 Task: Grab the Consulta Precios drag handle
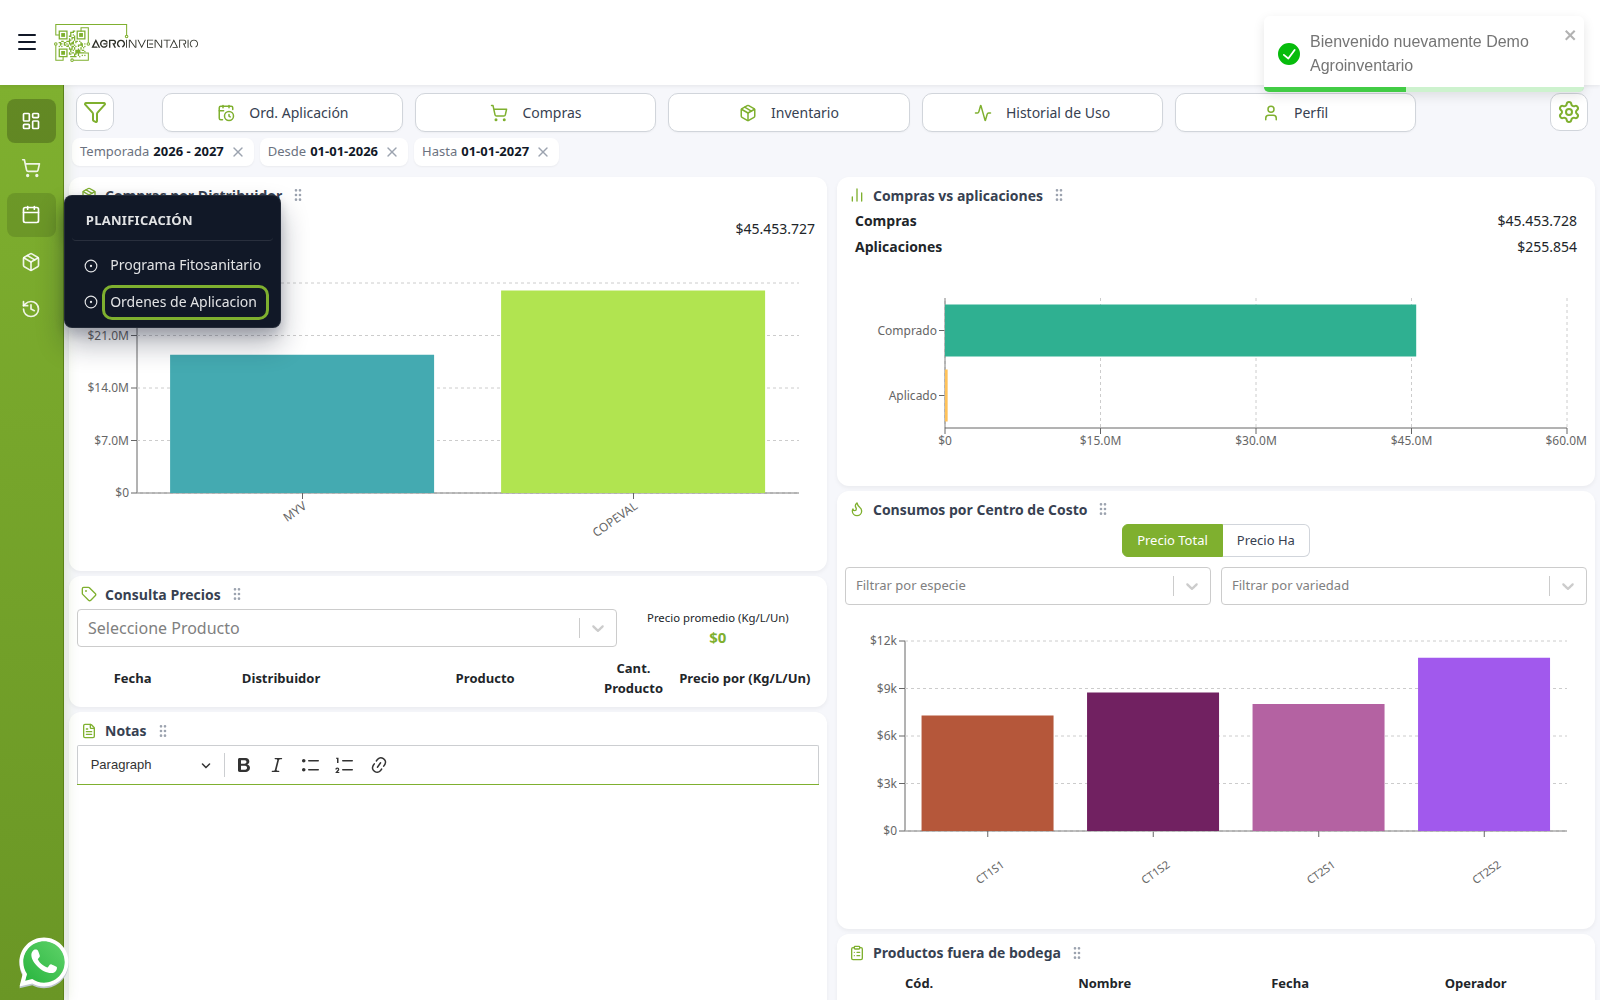pos(237,595)
